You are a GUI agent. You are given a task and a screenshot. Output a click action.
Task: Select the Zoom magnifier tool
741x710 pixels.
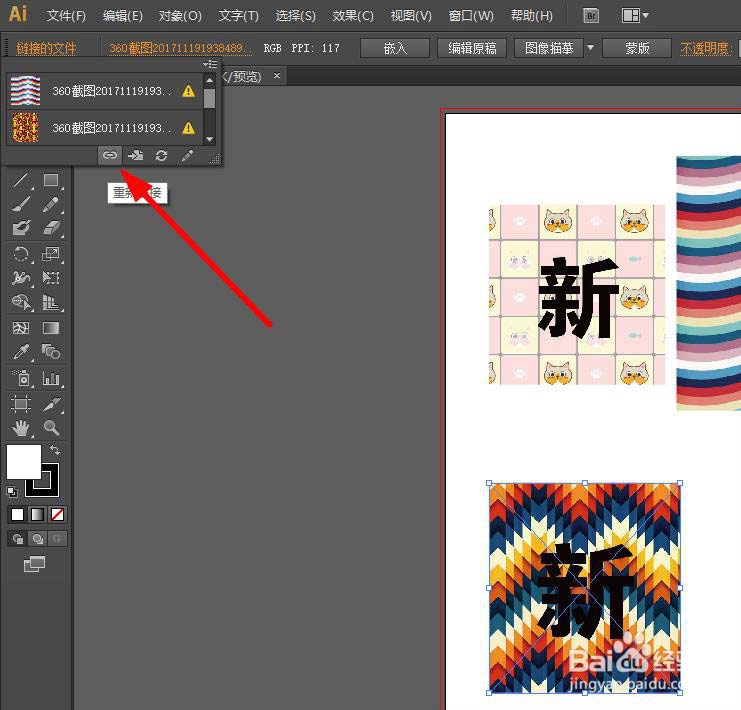pyautogui.click(x=51, y=428)
